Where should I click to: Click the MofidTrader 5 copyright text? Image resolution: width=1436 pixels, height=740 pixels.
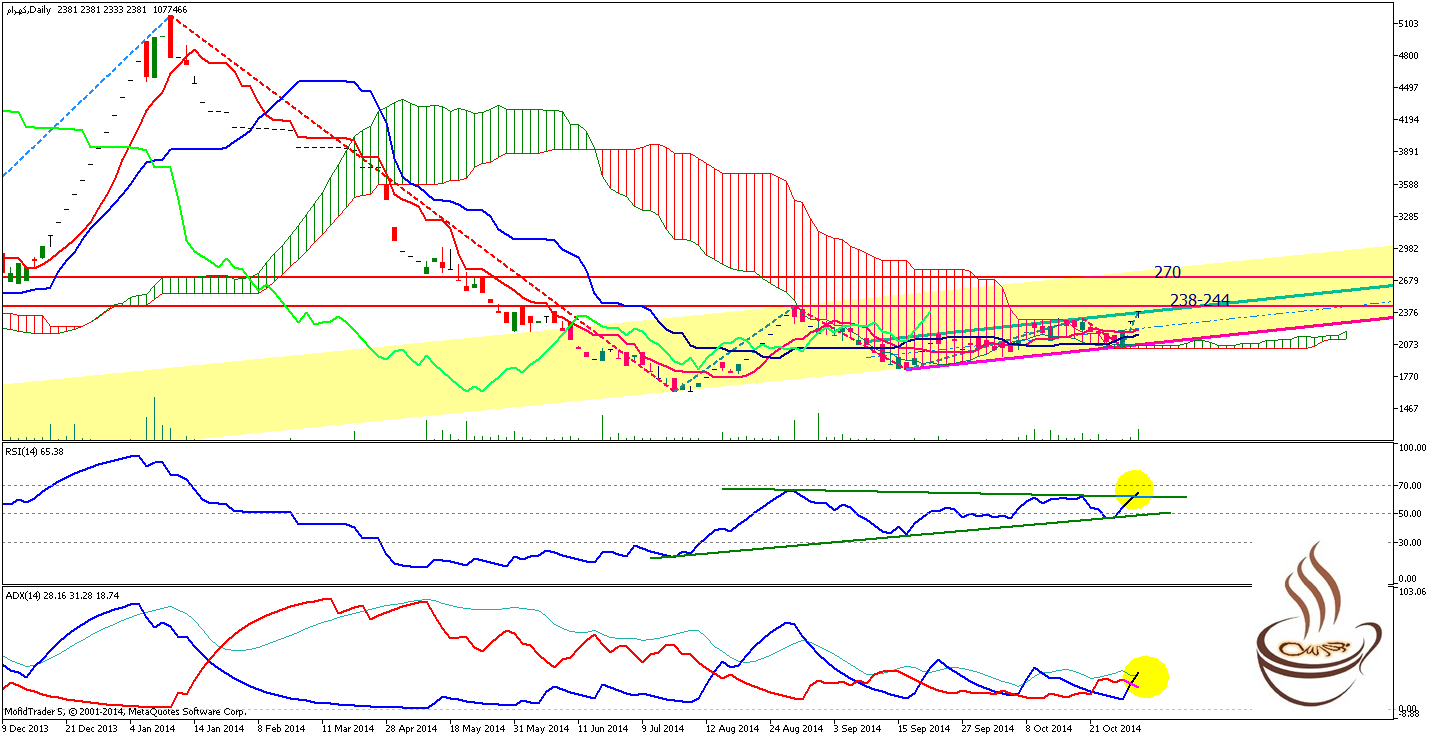(x=125, y=712)
